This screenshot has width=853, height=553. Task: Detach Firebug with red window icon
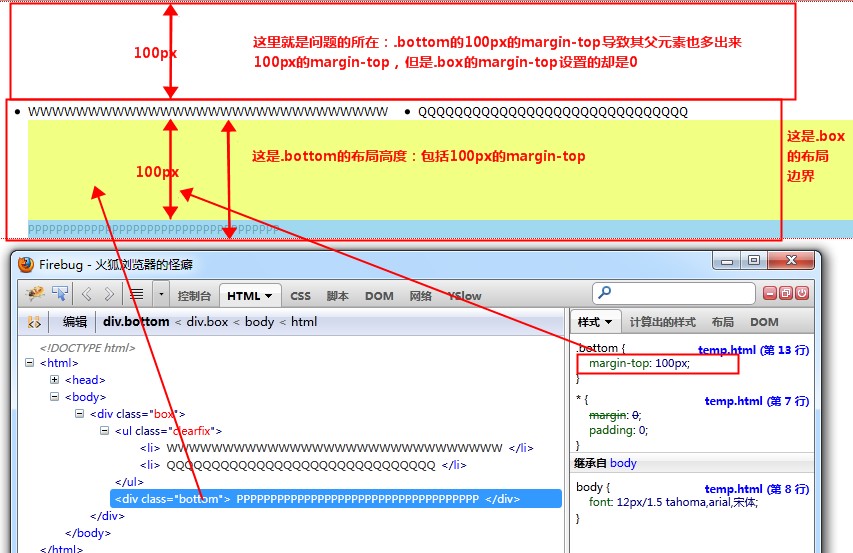[786, 294]
